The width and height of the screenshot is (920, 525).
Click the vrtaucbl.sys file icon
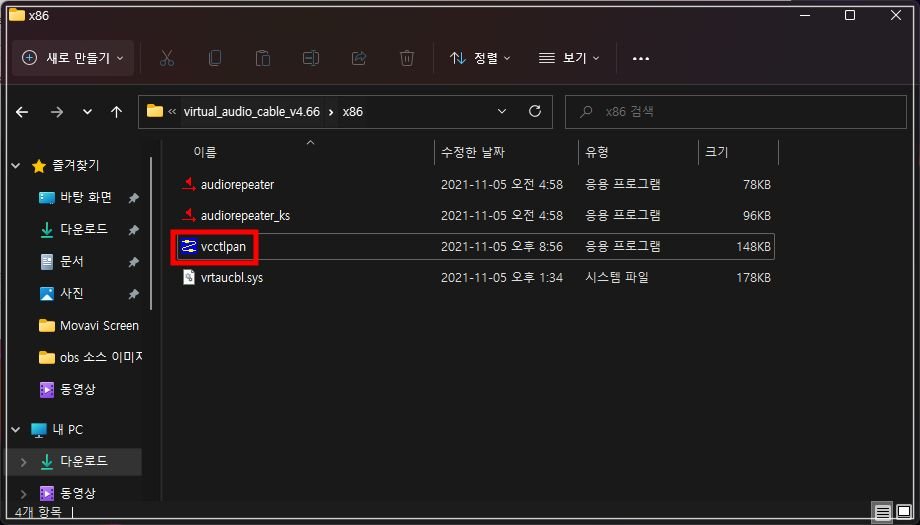click(188, 277)
